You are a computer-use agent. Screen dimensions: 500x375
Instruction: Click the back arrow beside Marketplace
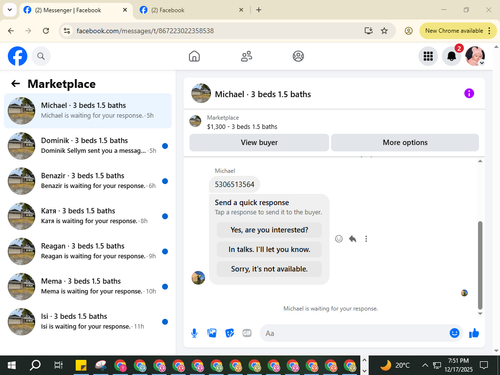15,84
